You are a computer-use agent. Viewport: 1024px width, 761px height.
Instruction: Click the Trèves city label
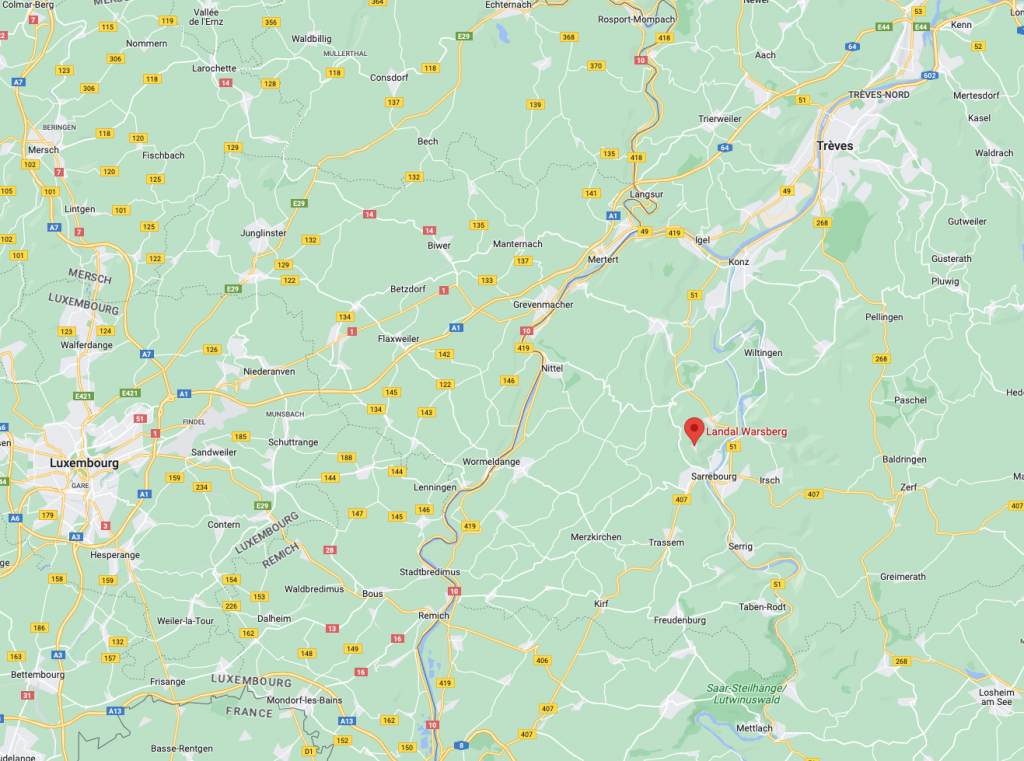tap(835, 146)
